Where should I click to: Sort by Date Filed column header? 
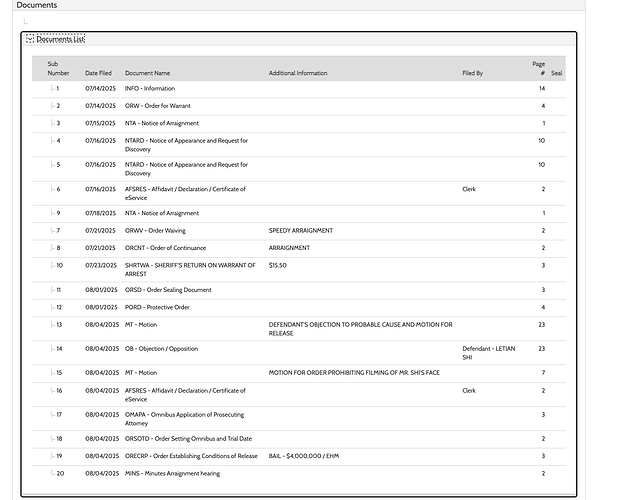98,73
